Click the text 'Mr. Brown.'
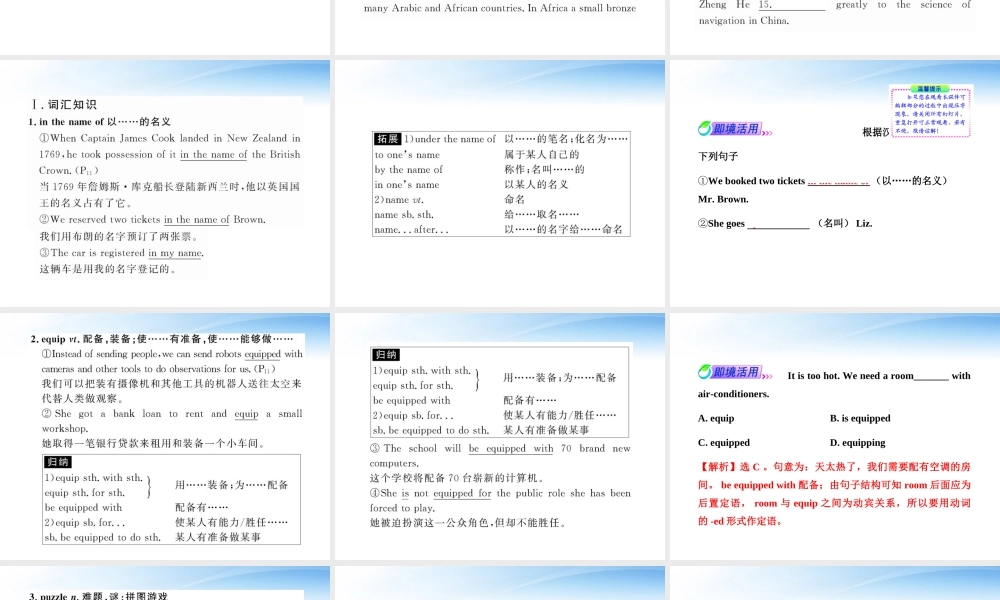Viewport: 1000px width, 600px height. click(723, 199)
